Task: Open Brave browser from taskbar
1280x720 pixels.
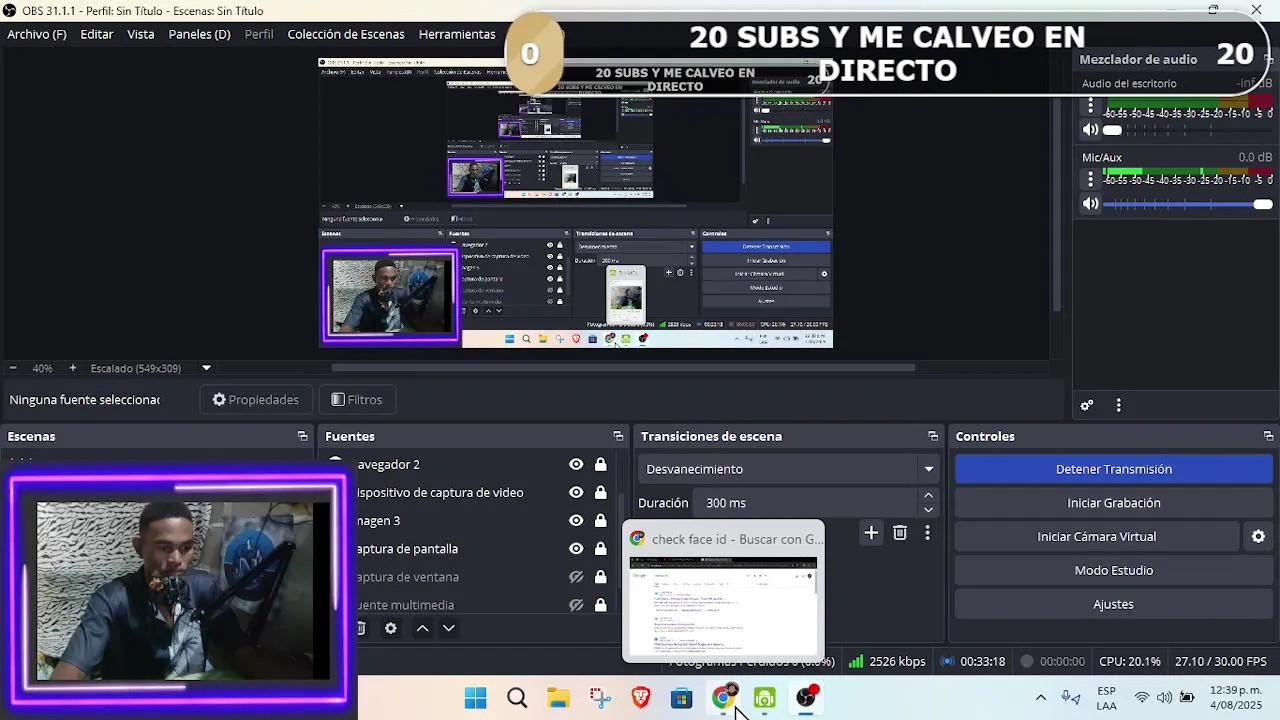Action: pyautogui.click(x=641, y=698)
